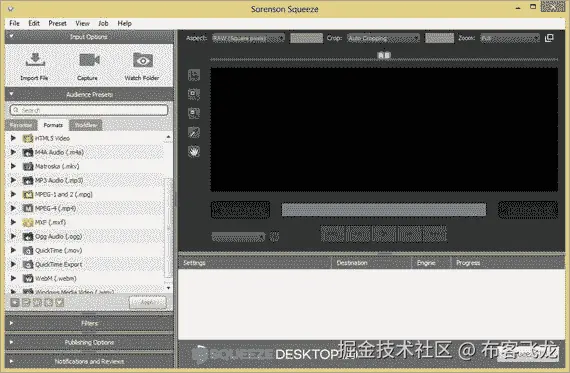Screen dimensions: 570x373
Task: Expand the QuickTime Export group
Action: point(13,264)
